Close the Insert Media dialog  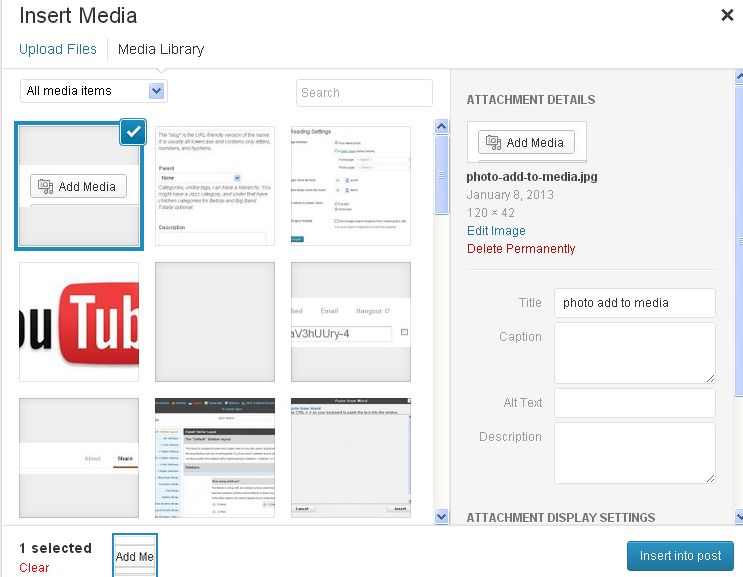[x=728, y=15]
